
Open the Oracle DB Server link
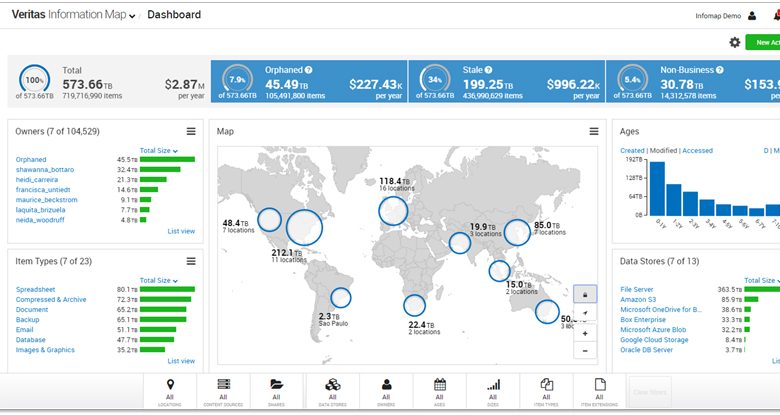646,350
